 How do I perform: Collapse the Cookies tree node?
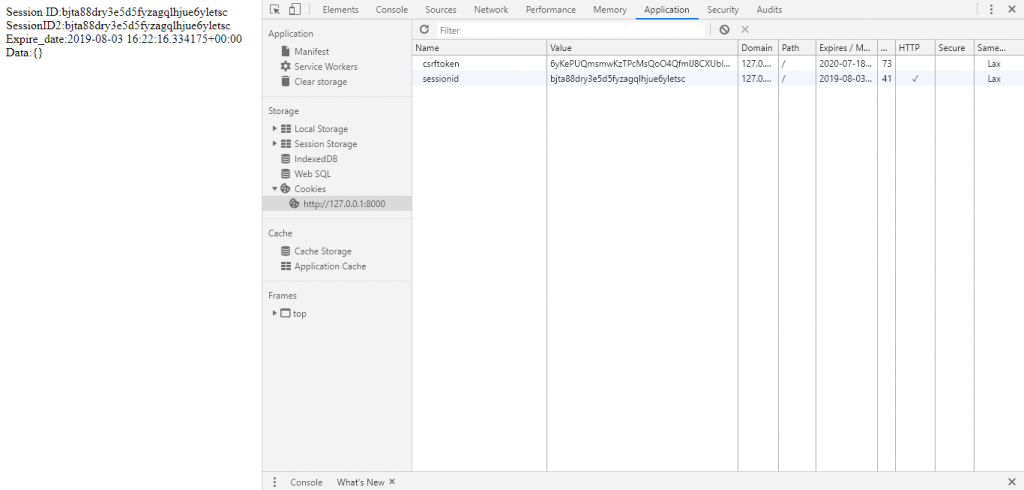tap(275, 189)
